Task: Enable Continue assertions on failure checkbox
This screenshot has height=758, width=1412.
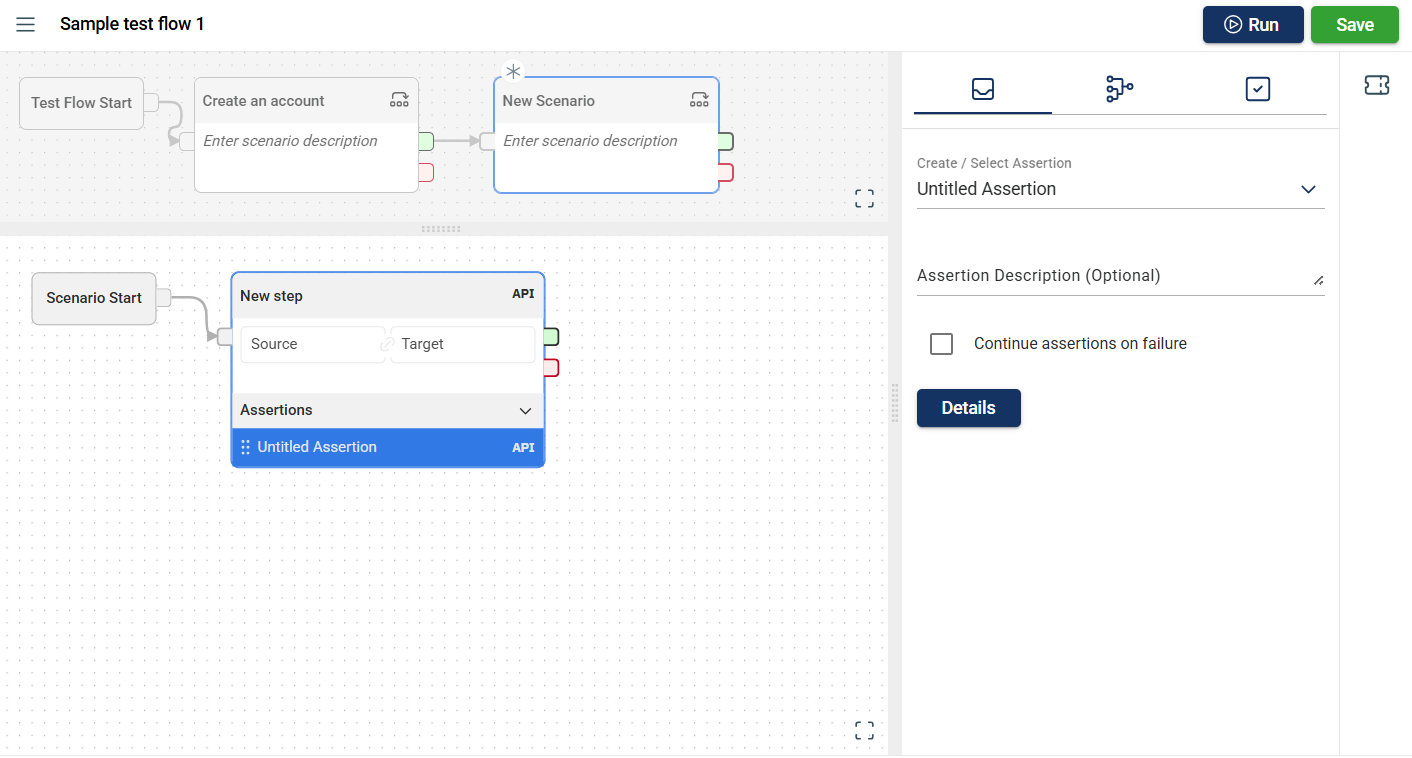Action: tap(941, 344)
